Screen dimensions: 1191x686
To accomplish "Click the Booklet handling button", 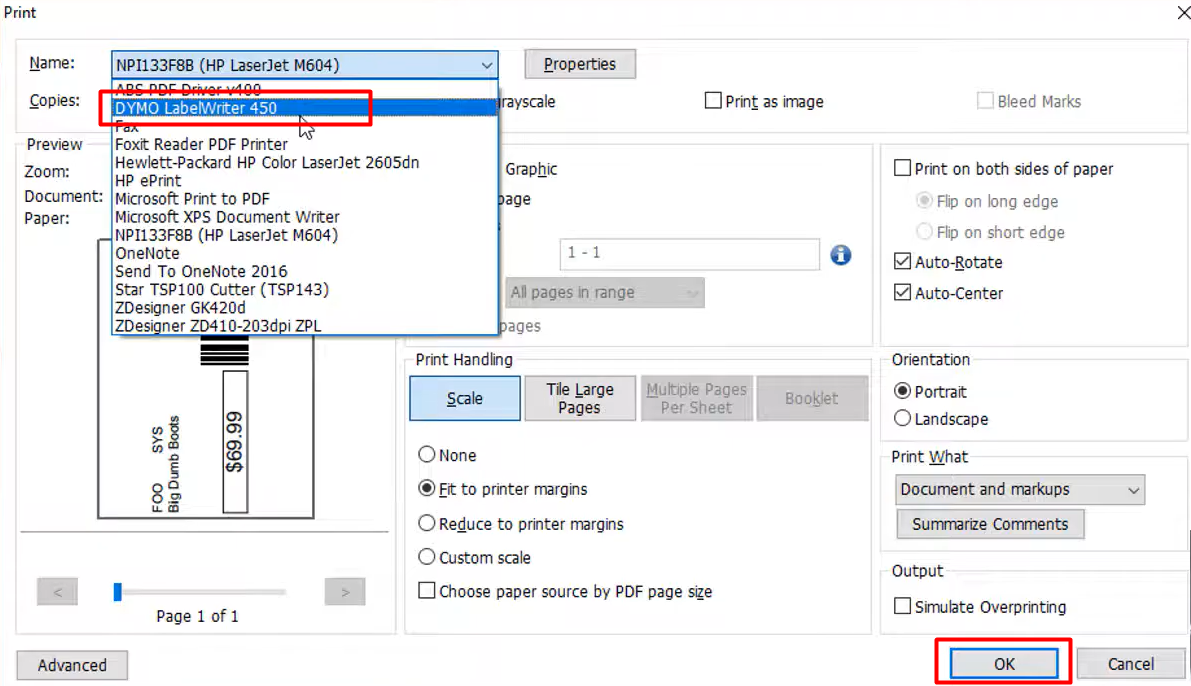I will [812, 398].
